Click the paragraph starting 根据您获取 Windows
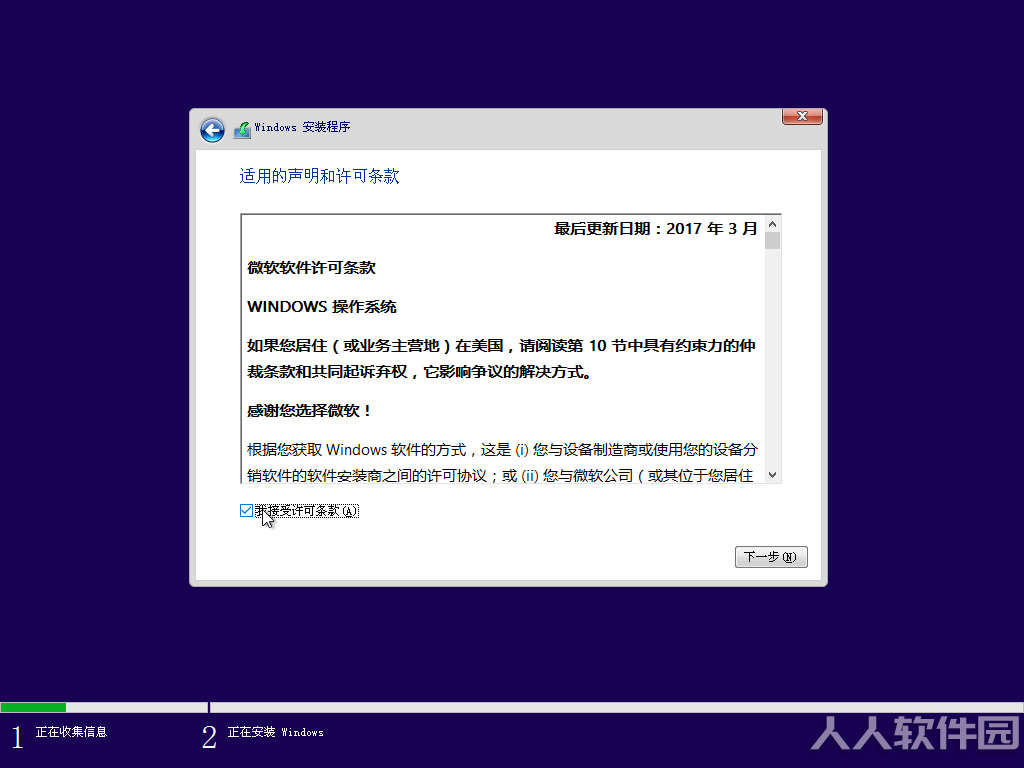 (x=502, y=462)
